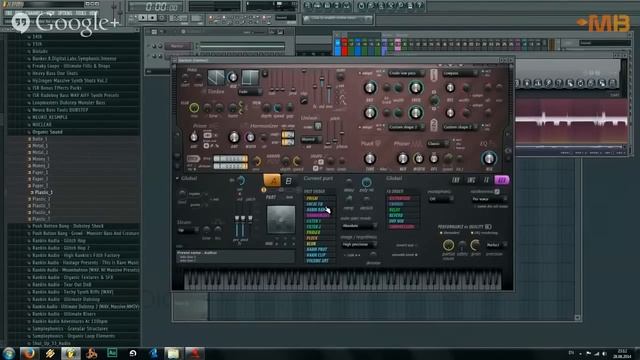Viewport: 640px width, 360px height.
Task: Select the IMG tab in Harmor
Action: (x=471, y=180)
